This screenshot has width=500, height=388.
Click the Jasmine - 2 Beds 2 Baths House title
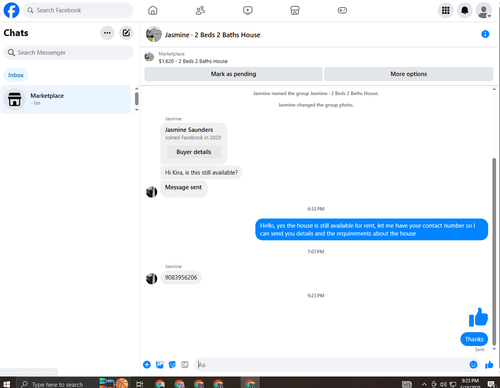(212, 35)
